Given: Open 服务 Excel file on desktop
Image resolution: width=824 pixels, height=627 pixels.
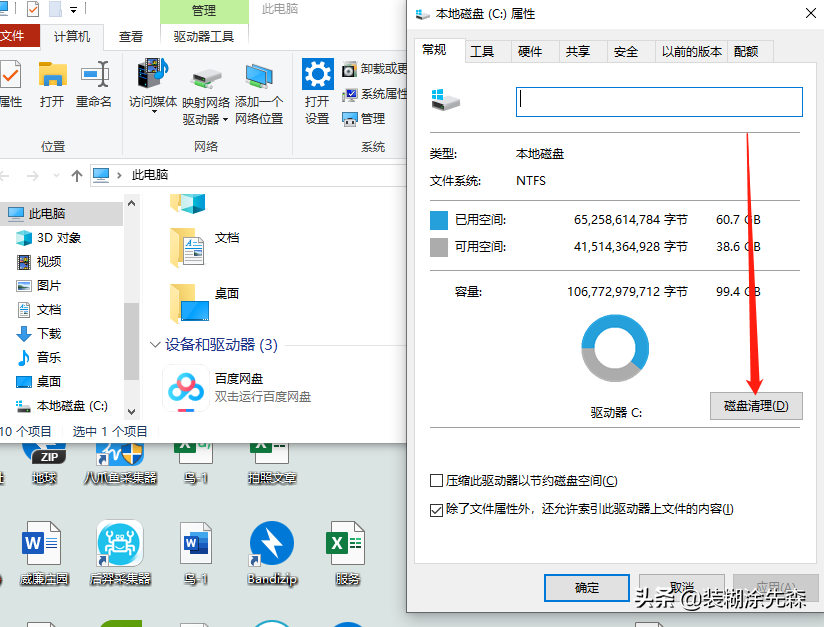Looking at the screenshot, I should (x=345, y=543).
